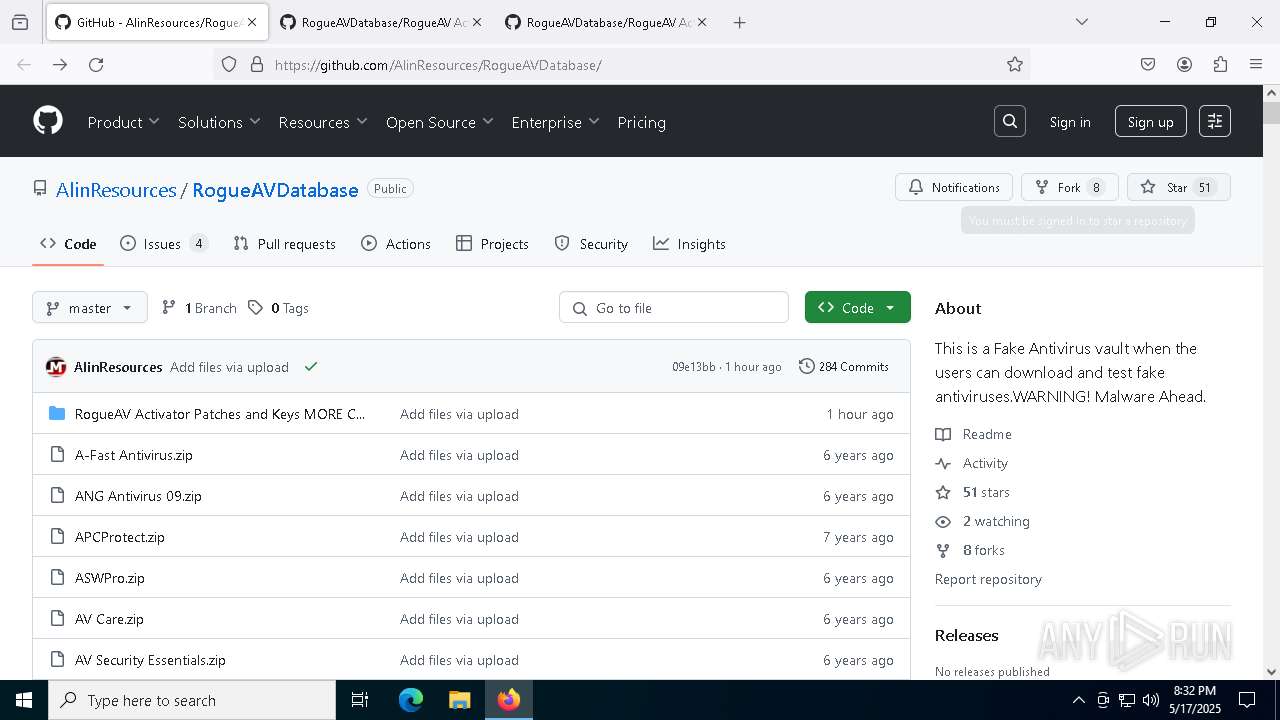
Task: Switch to the Insights tab
Action: (x=689, y=244)
